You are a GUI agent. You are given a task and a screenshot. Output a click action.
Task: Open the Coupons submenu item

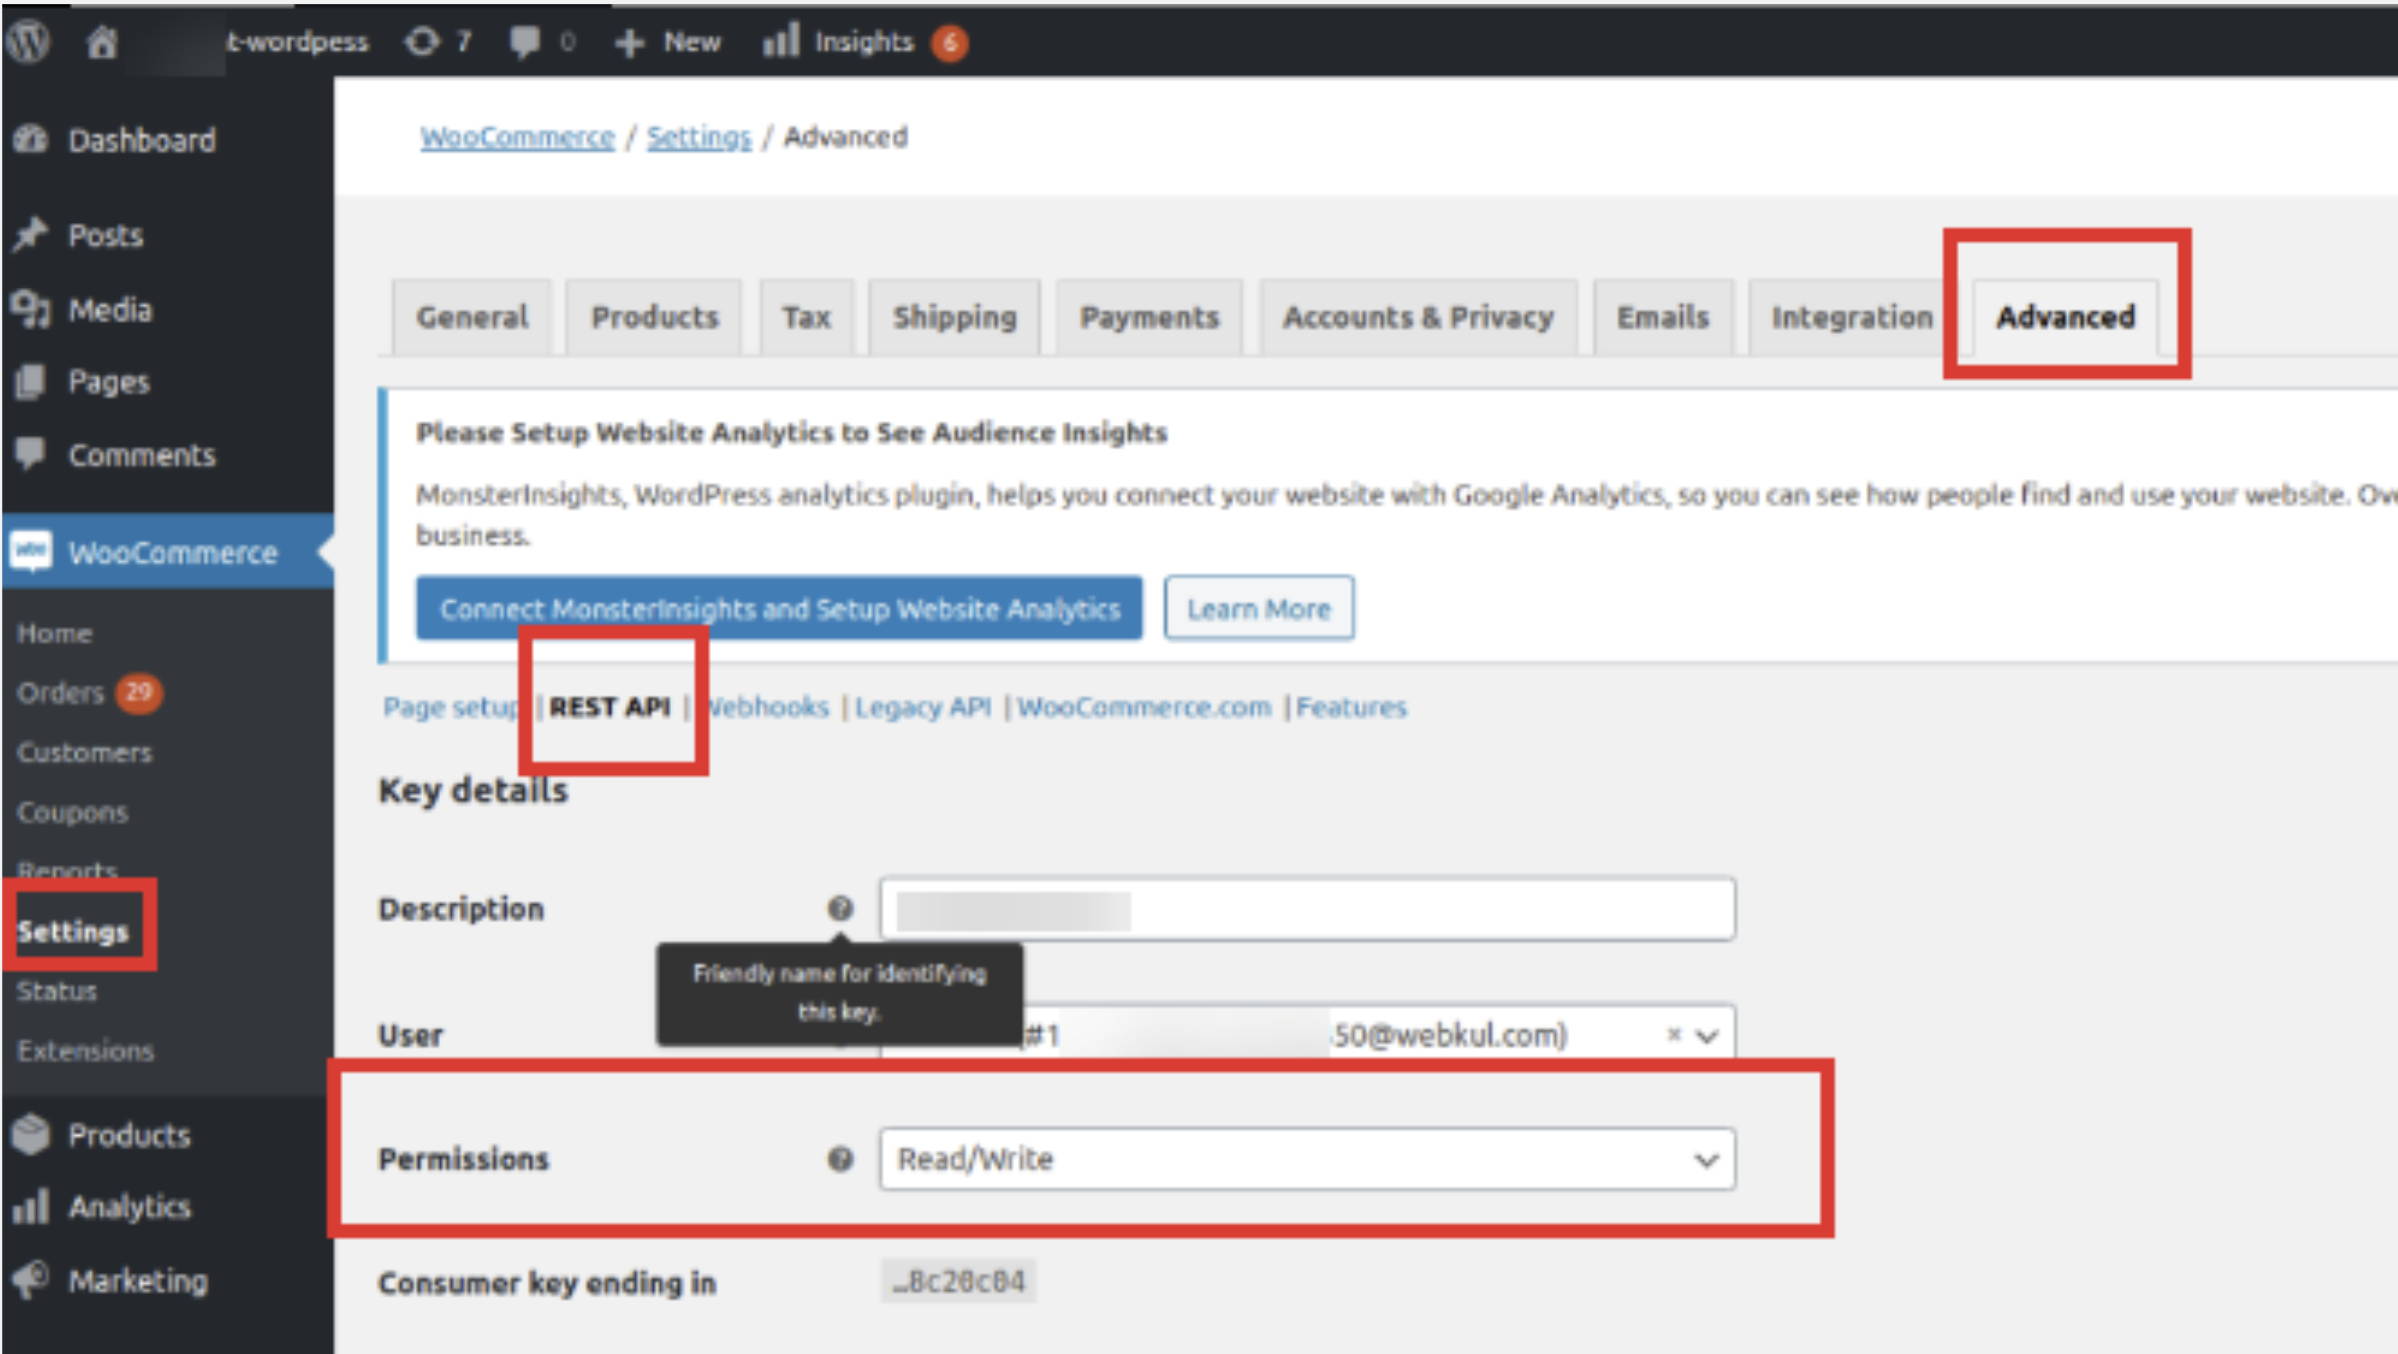coord(72,812)
